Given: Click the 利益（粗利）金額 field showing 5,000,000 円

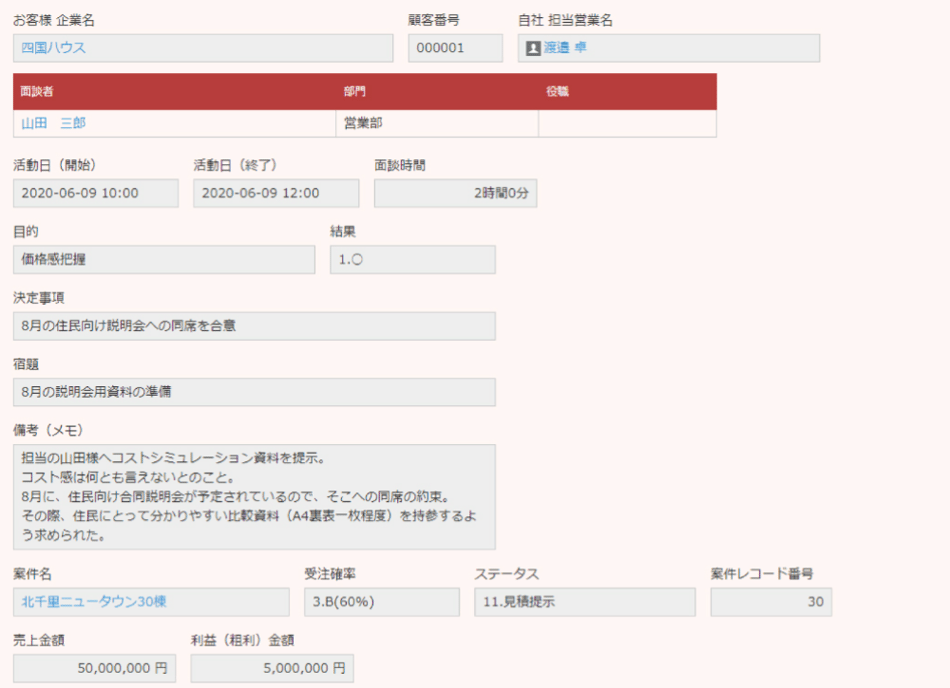Looking at the screenshot, I should [x=272, y=669].
